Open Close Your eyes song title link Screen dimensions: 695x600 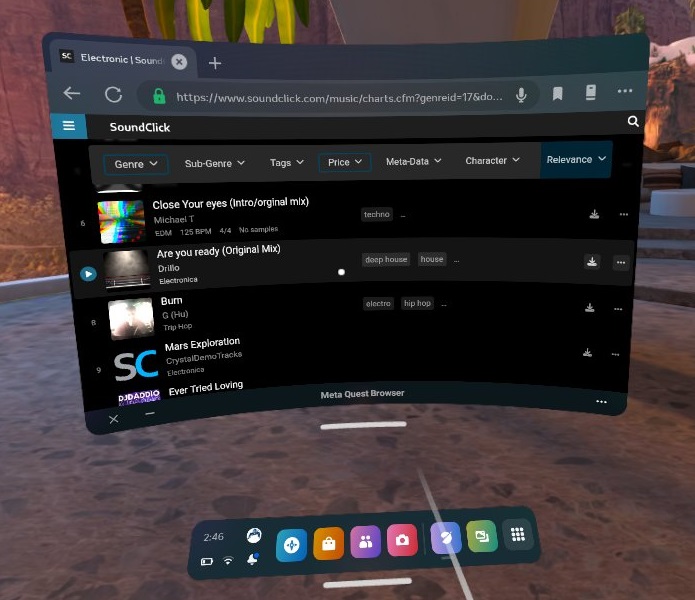click(x=230, y=203)
